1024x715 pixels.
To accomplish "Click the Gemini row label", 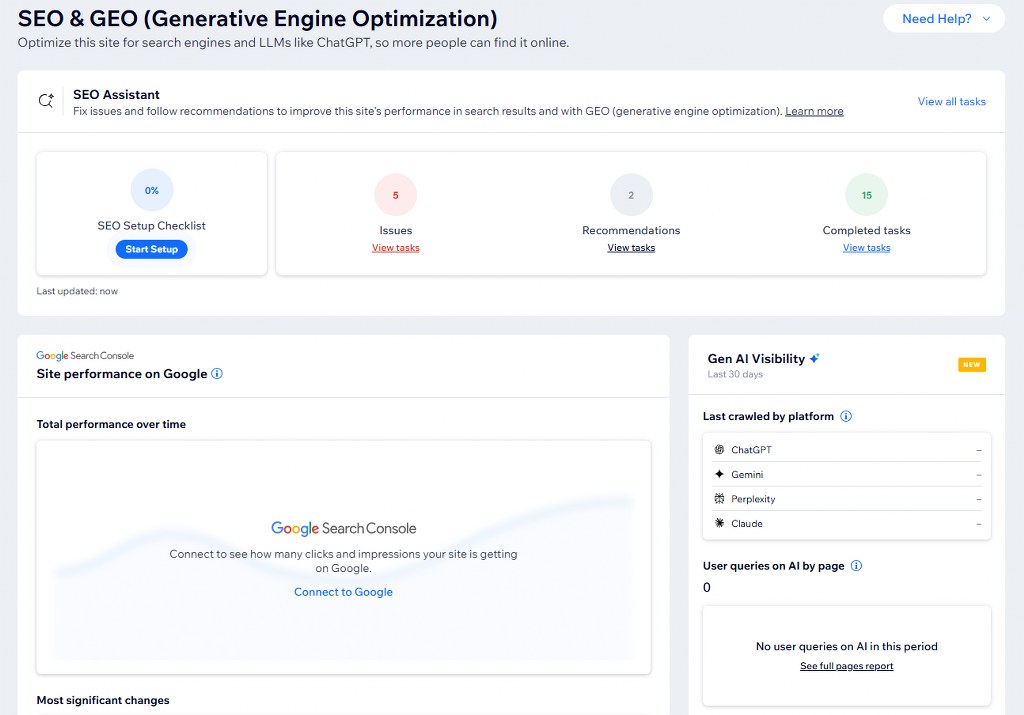I will pyautogui.click(x=747, y=475).
